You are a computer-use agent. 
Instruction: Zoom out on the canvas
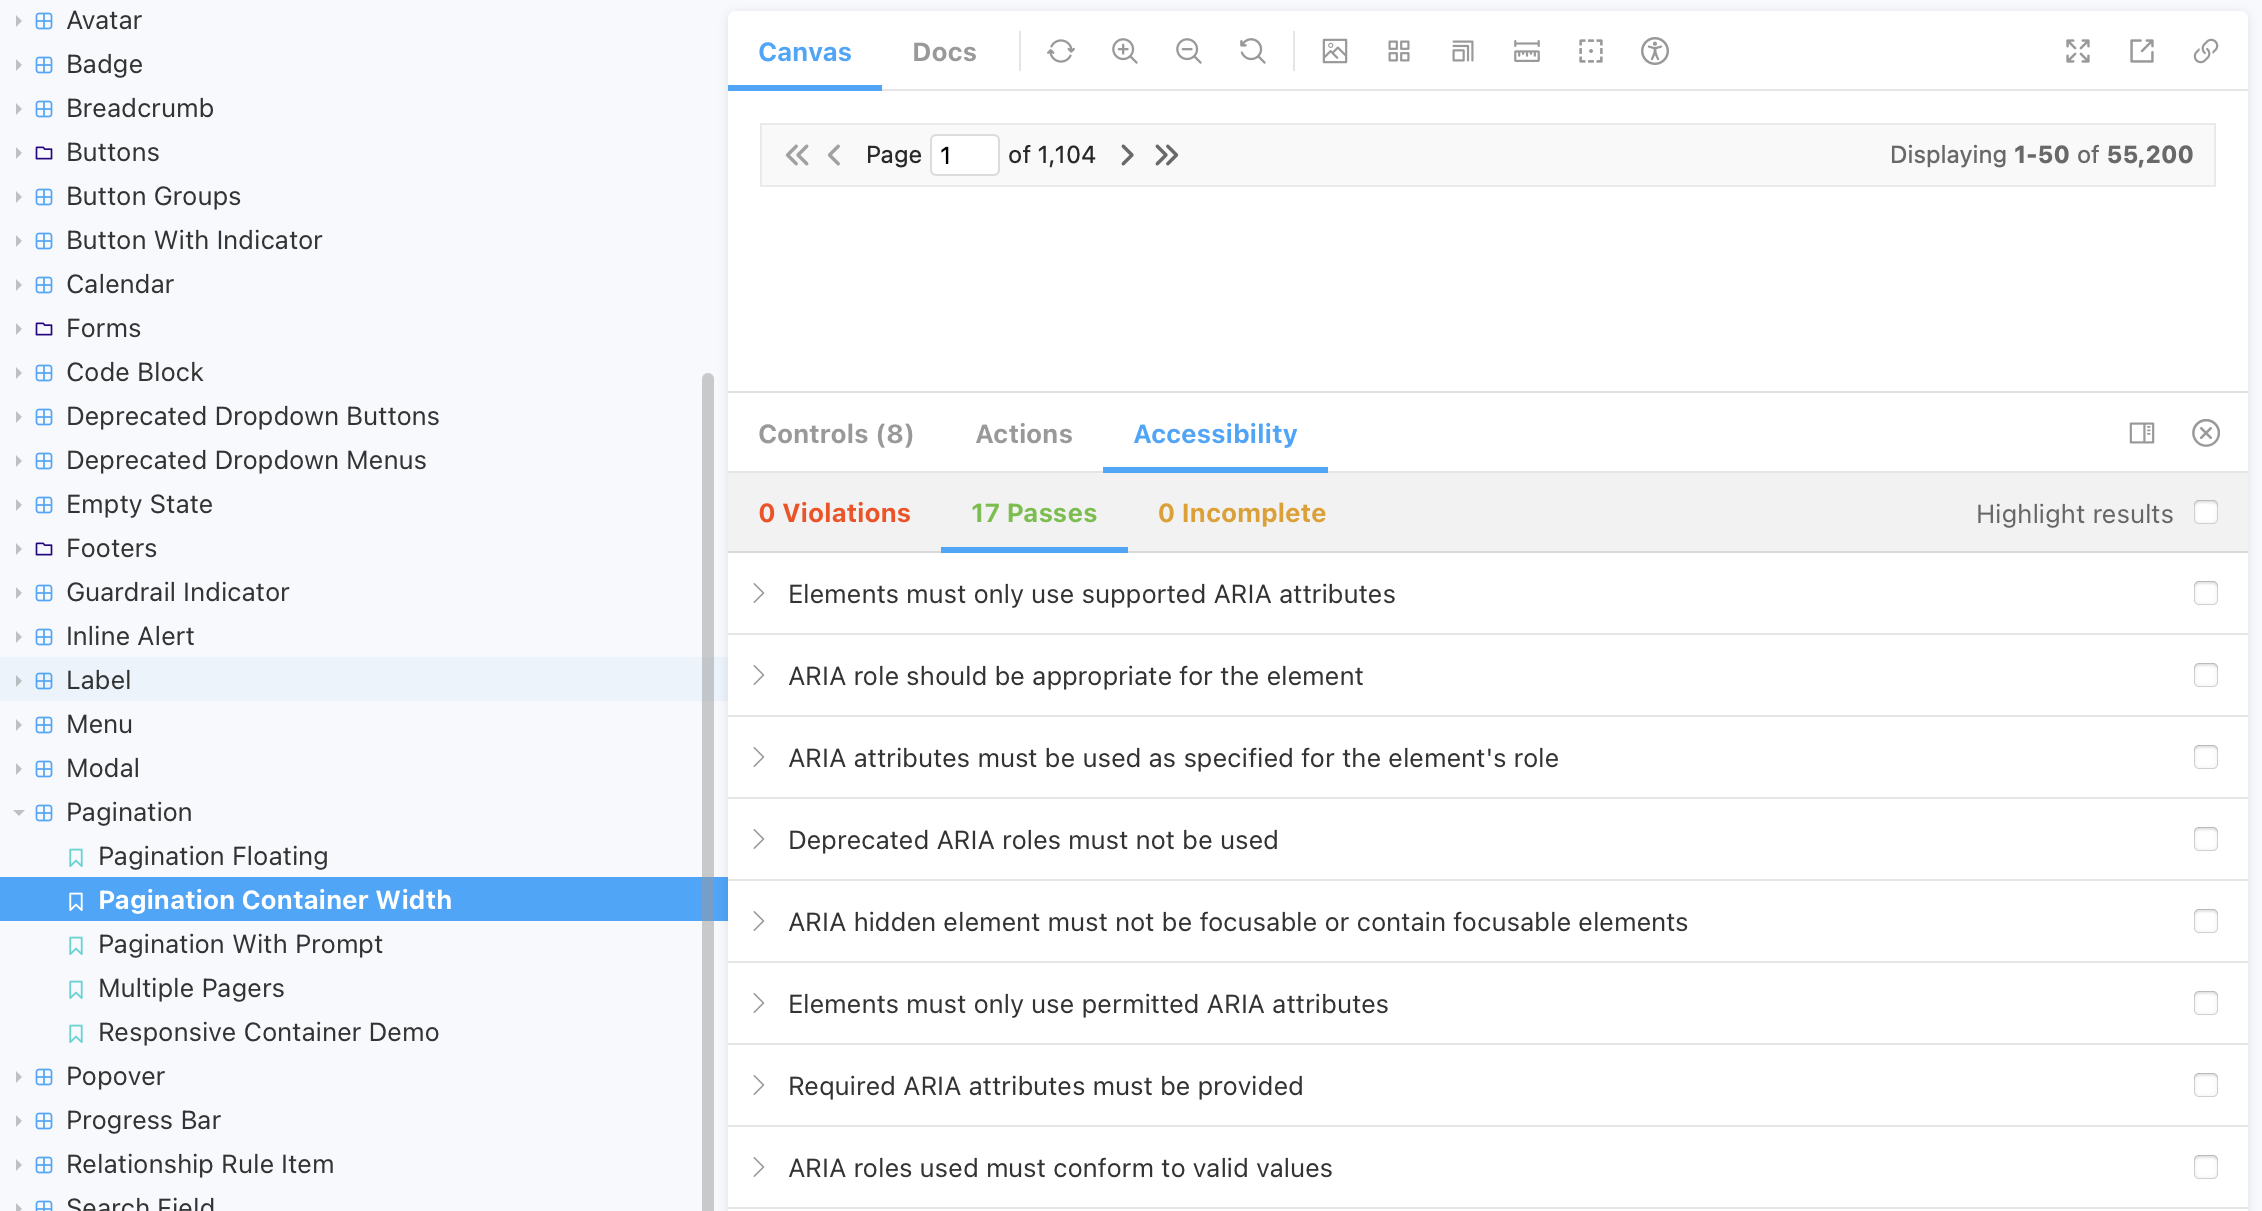pos(1188,51)
